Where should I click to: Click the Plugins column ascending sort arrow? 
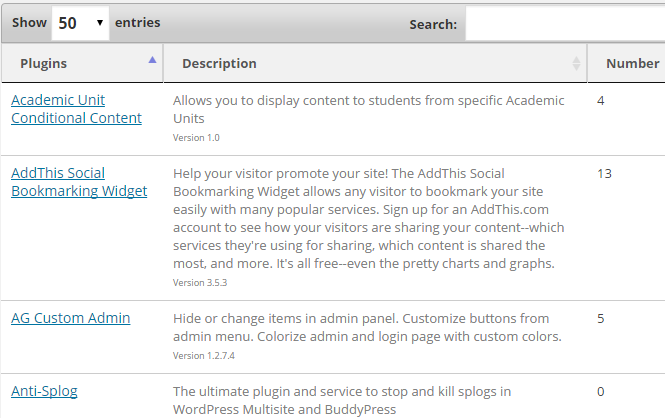[152, 60]
